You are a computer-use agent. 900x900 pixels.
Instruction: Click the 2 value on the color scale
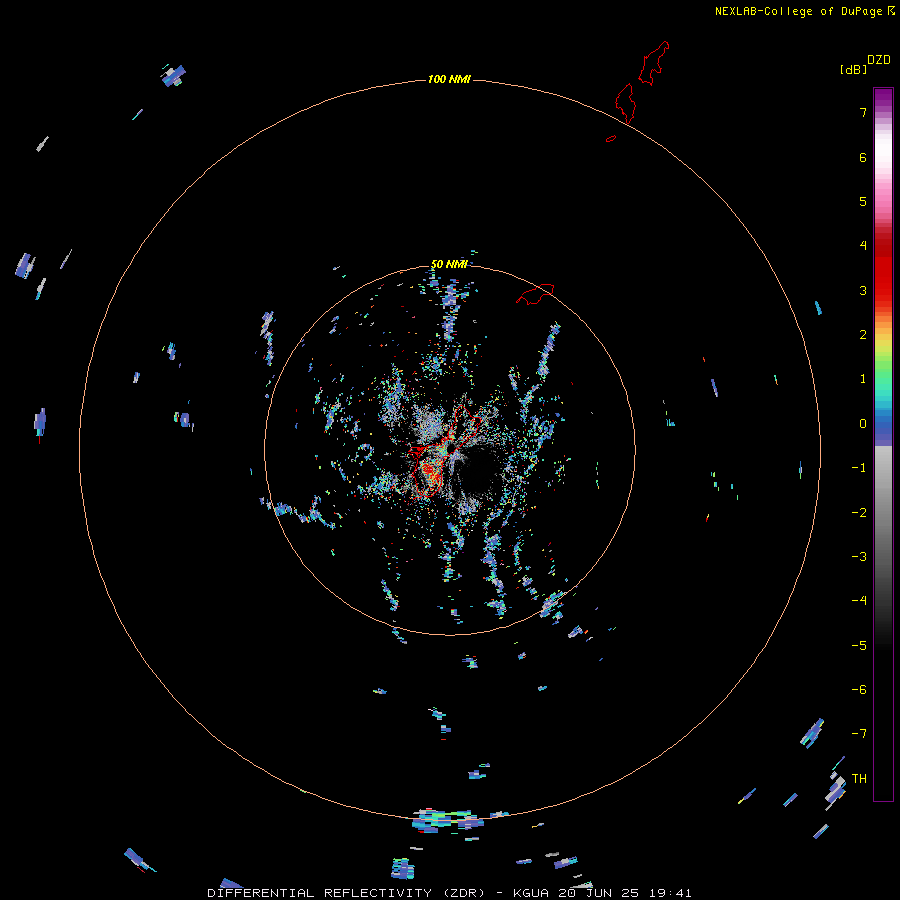863,335
